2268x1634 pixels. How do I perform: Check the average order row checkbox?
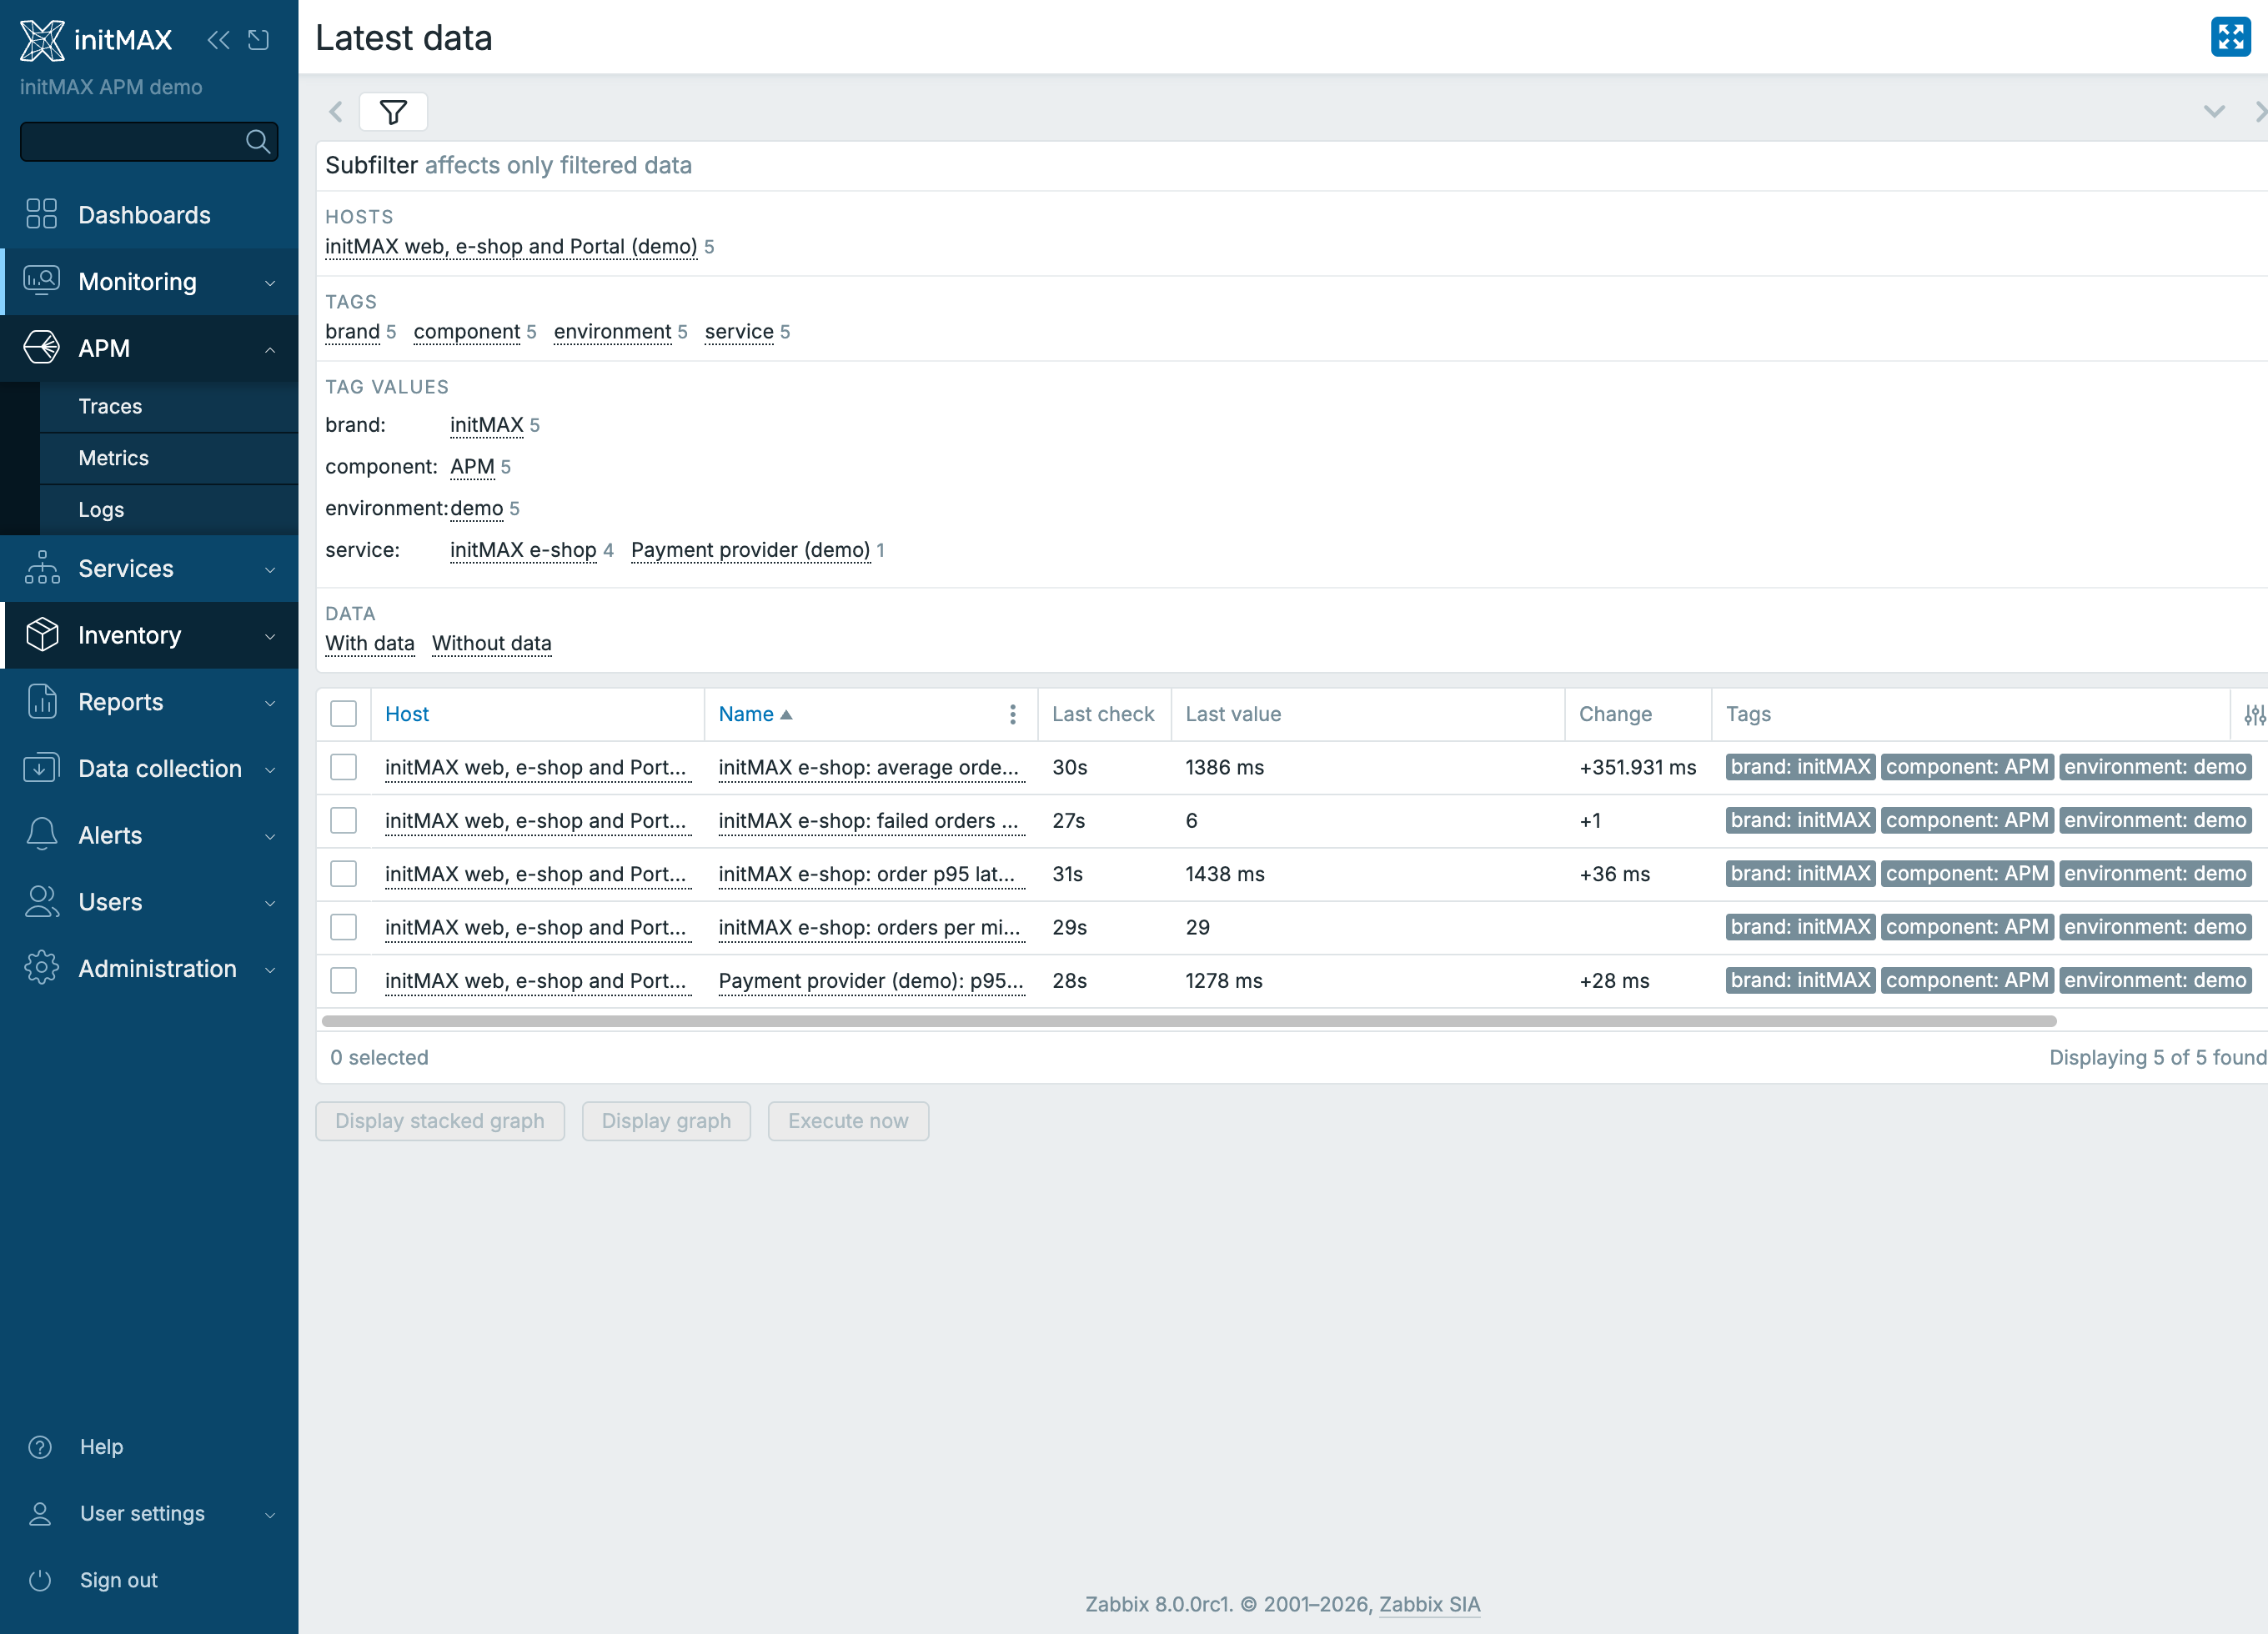[343, 767]
